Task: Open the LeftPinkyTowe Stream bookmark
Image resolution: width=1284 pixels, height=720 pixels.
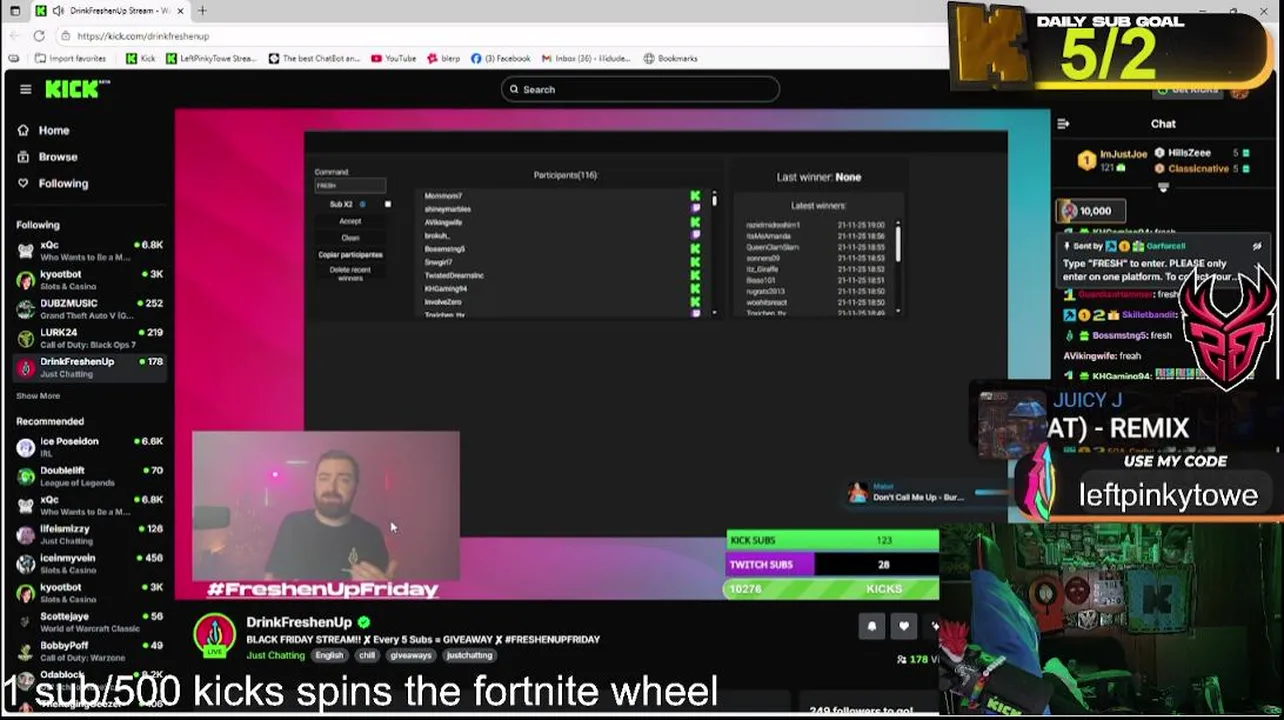Action: pos(211,58)
